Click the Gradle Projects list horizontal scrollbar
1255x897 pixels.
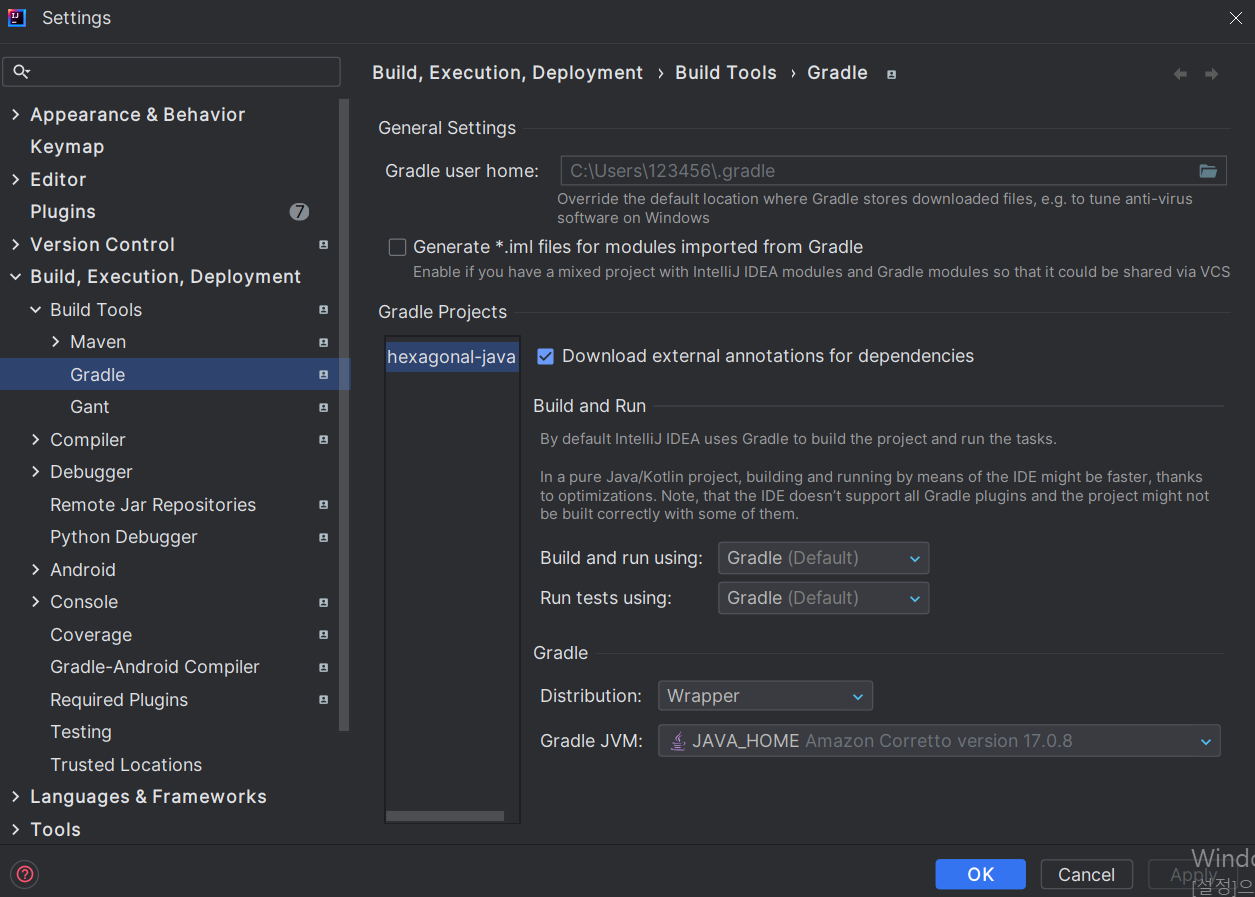(445, 816)
